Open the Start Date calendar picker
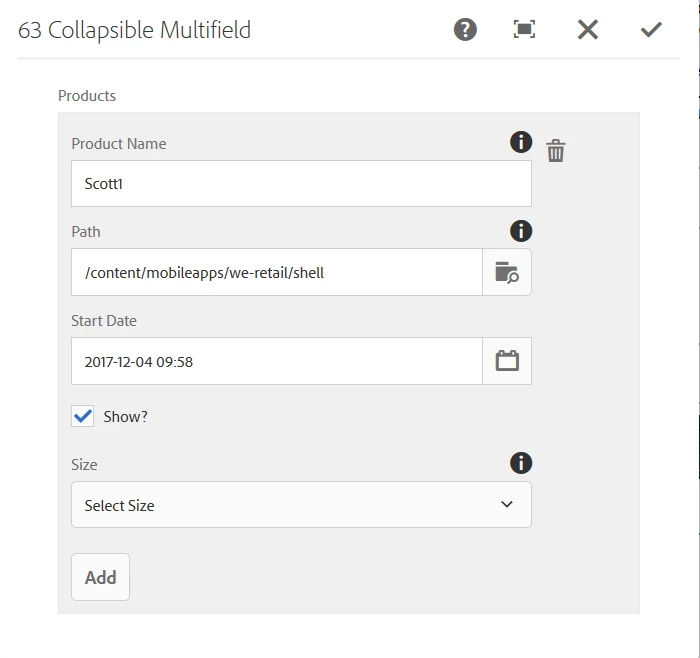The height and width of the screenshot is (658, 700). (507, 361)
